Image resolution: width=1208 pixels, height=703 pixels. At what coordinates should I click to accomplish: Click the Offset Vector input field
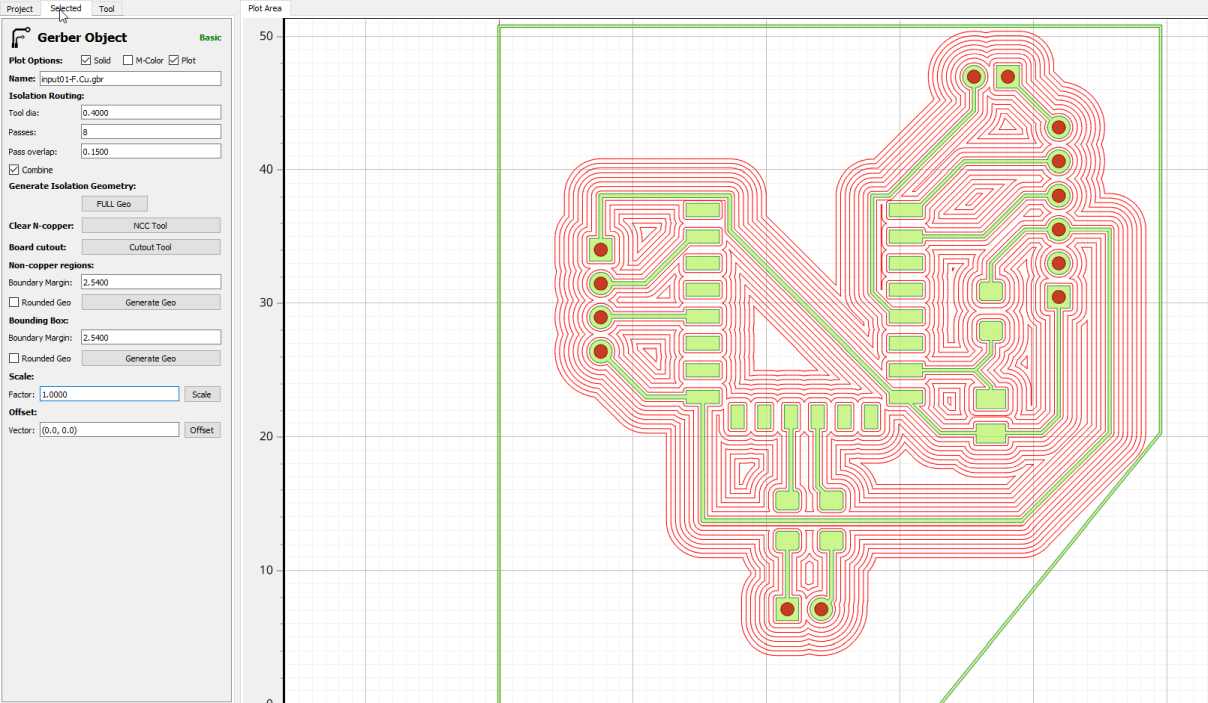coord(109,430)
